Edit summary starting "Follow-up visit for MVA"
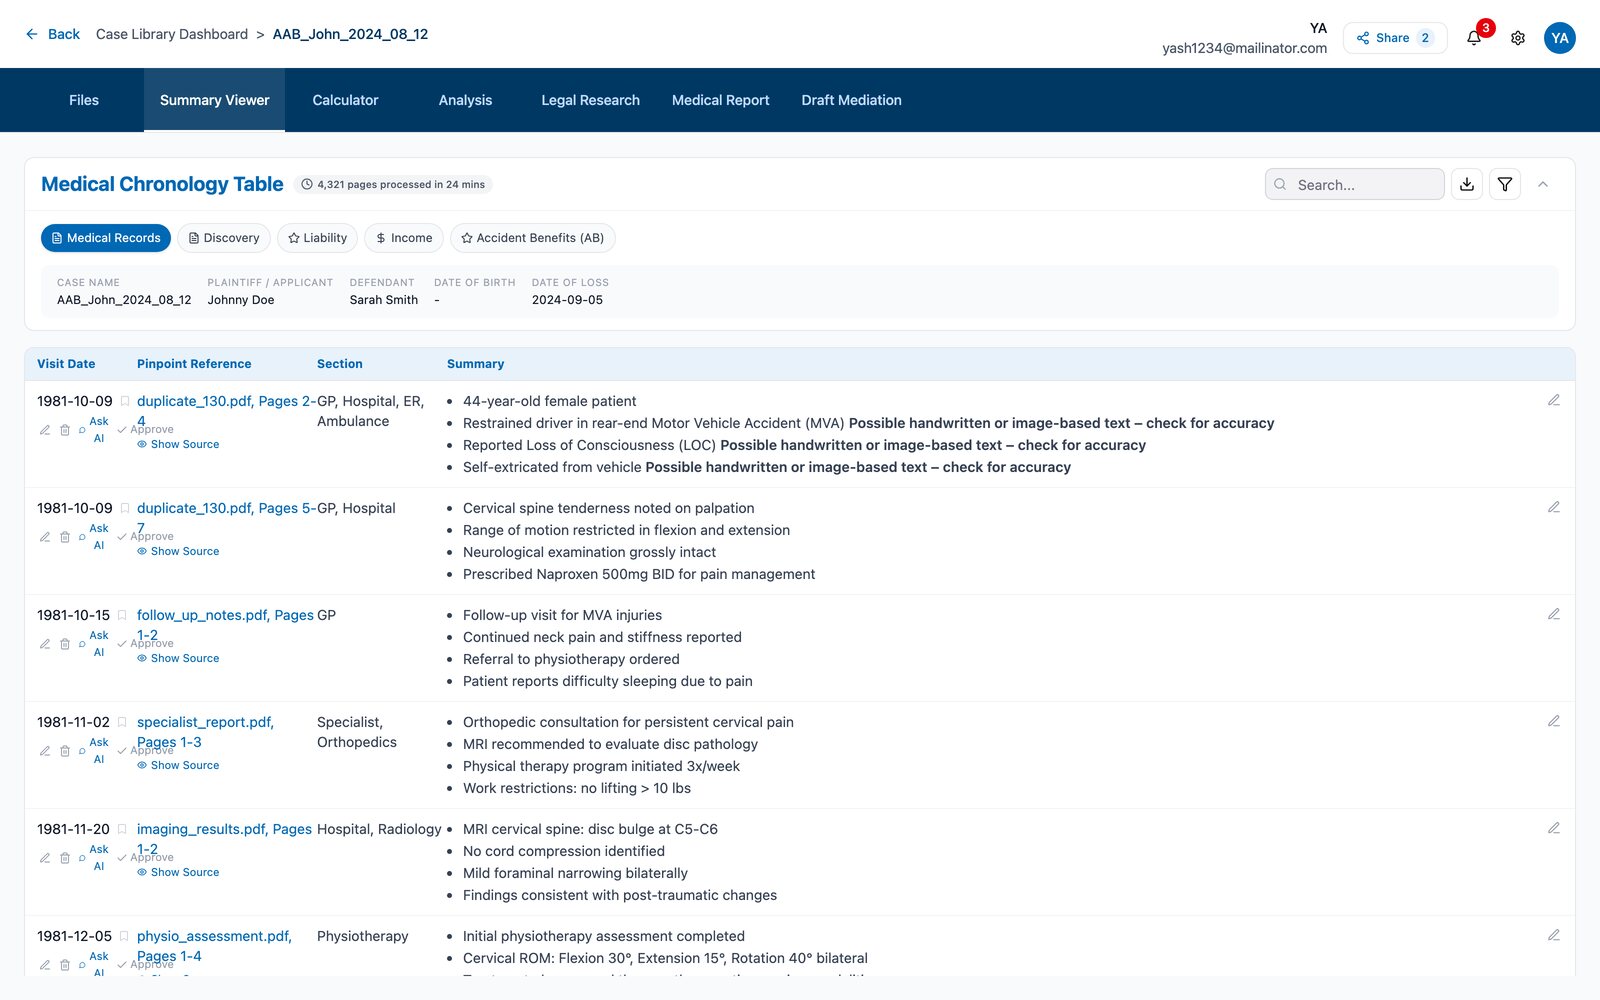Image resolution: width=1600 pixels, height=1000 pixels. pyautogui.click(x=1554, y=614)
